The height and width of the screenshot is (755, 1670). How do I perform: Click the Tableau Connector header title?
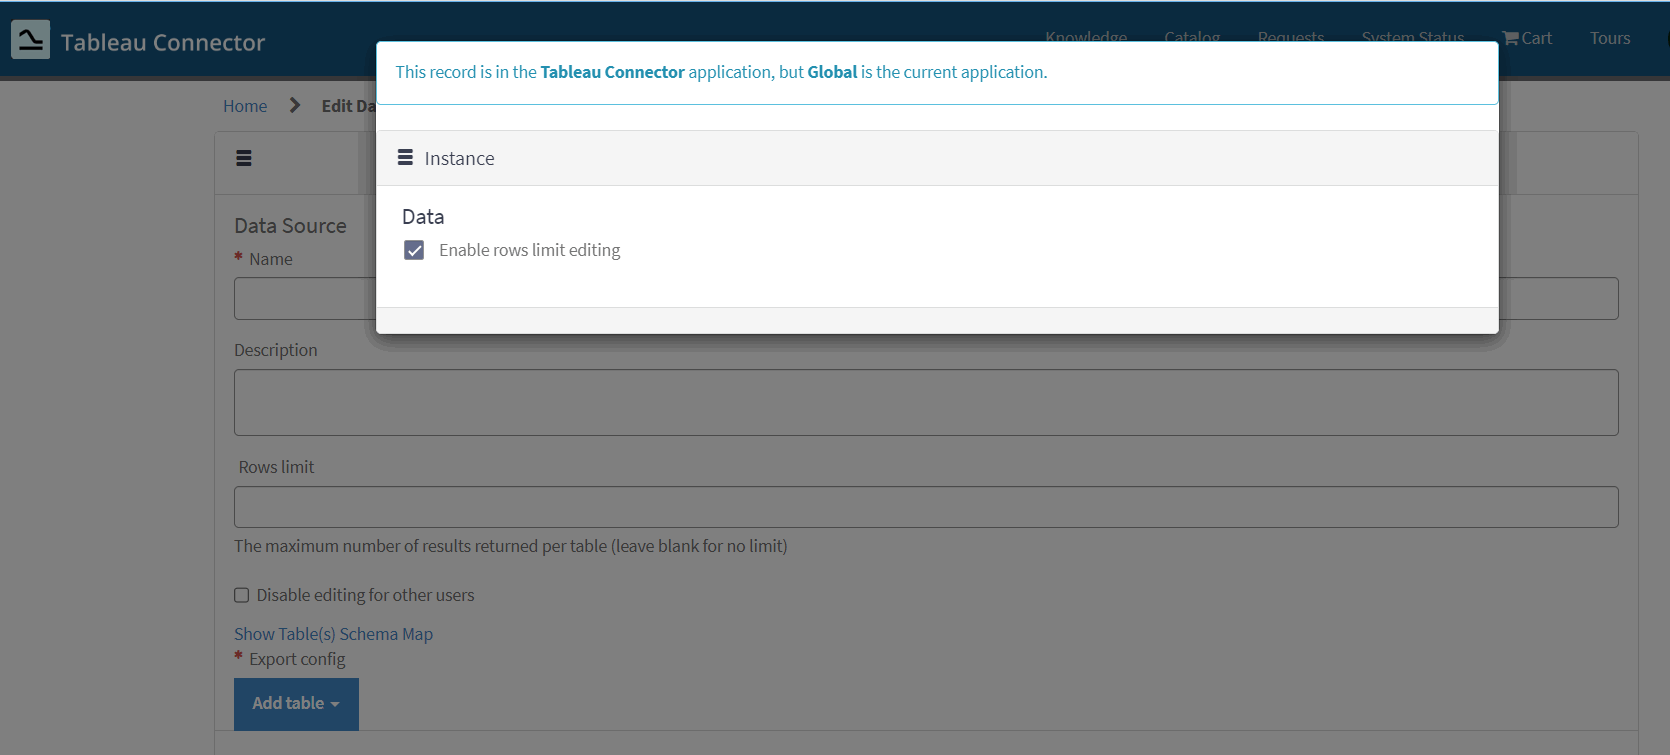click(163, 42)
